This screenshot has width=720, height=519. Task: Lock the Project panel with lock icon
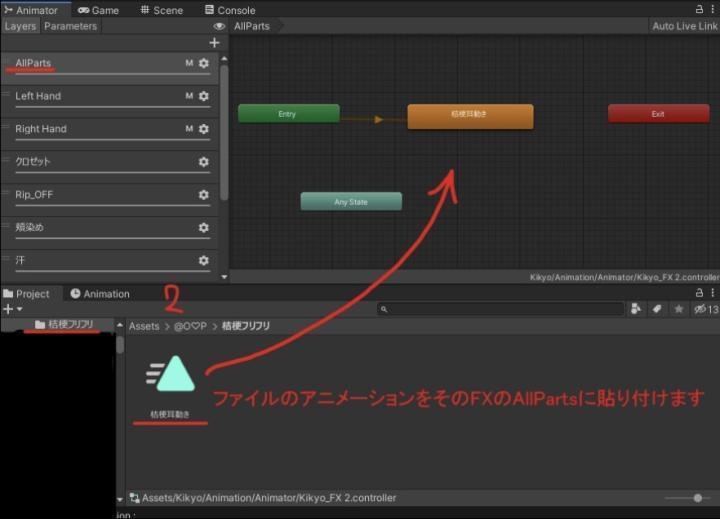click(699, 293)
